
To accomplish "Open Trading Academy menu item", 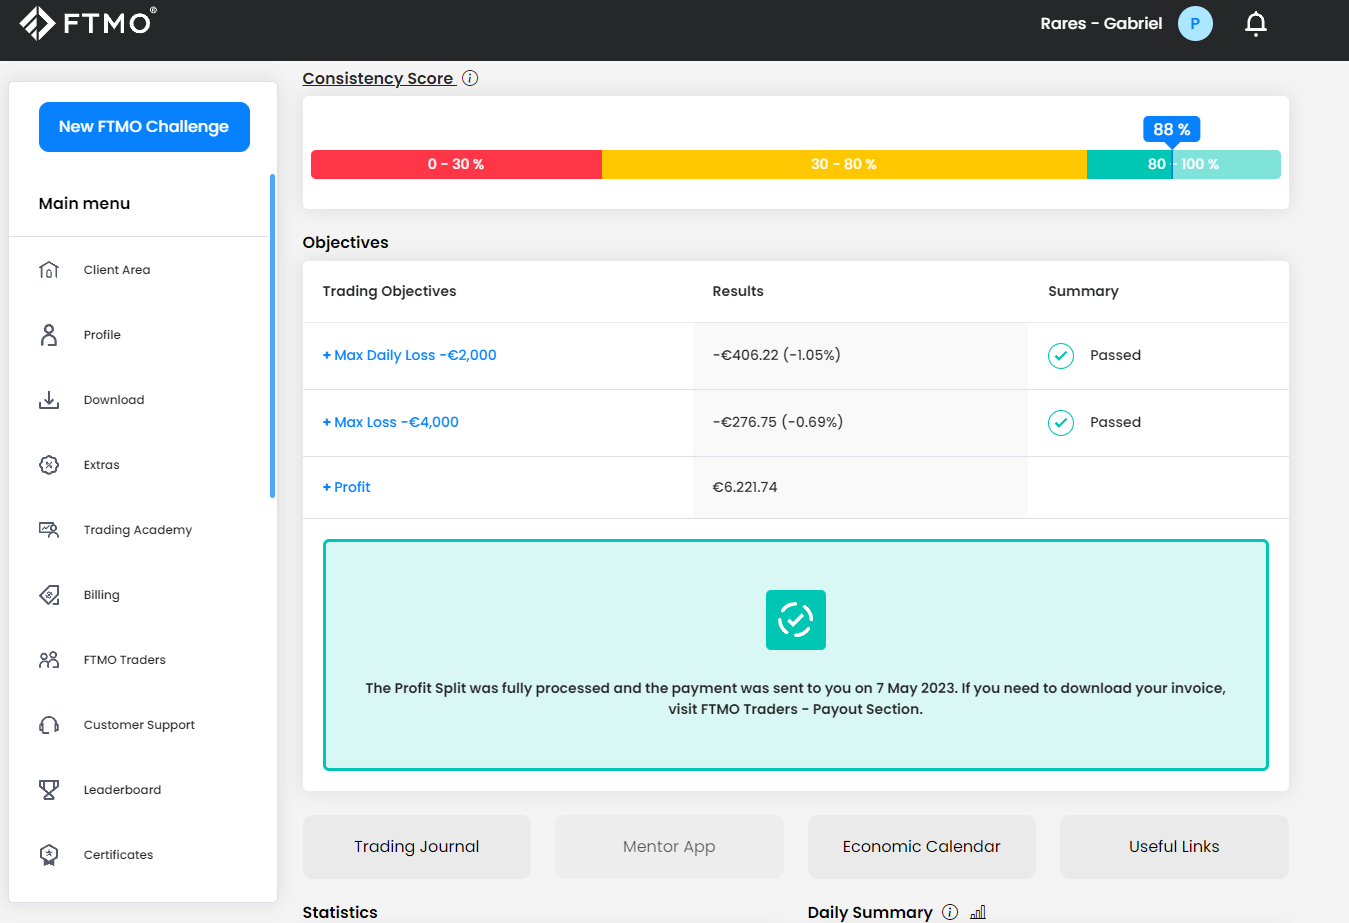I will pos(140,530).
